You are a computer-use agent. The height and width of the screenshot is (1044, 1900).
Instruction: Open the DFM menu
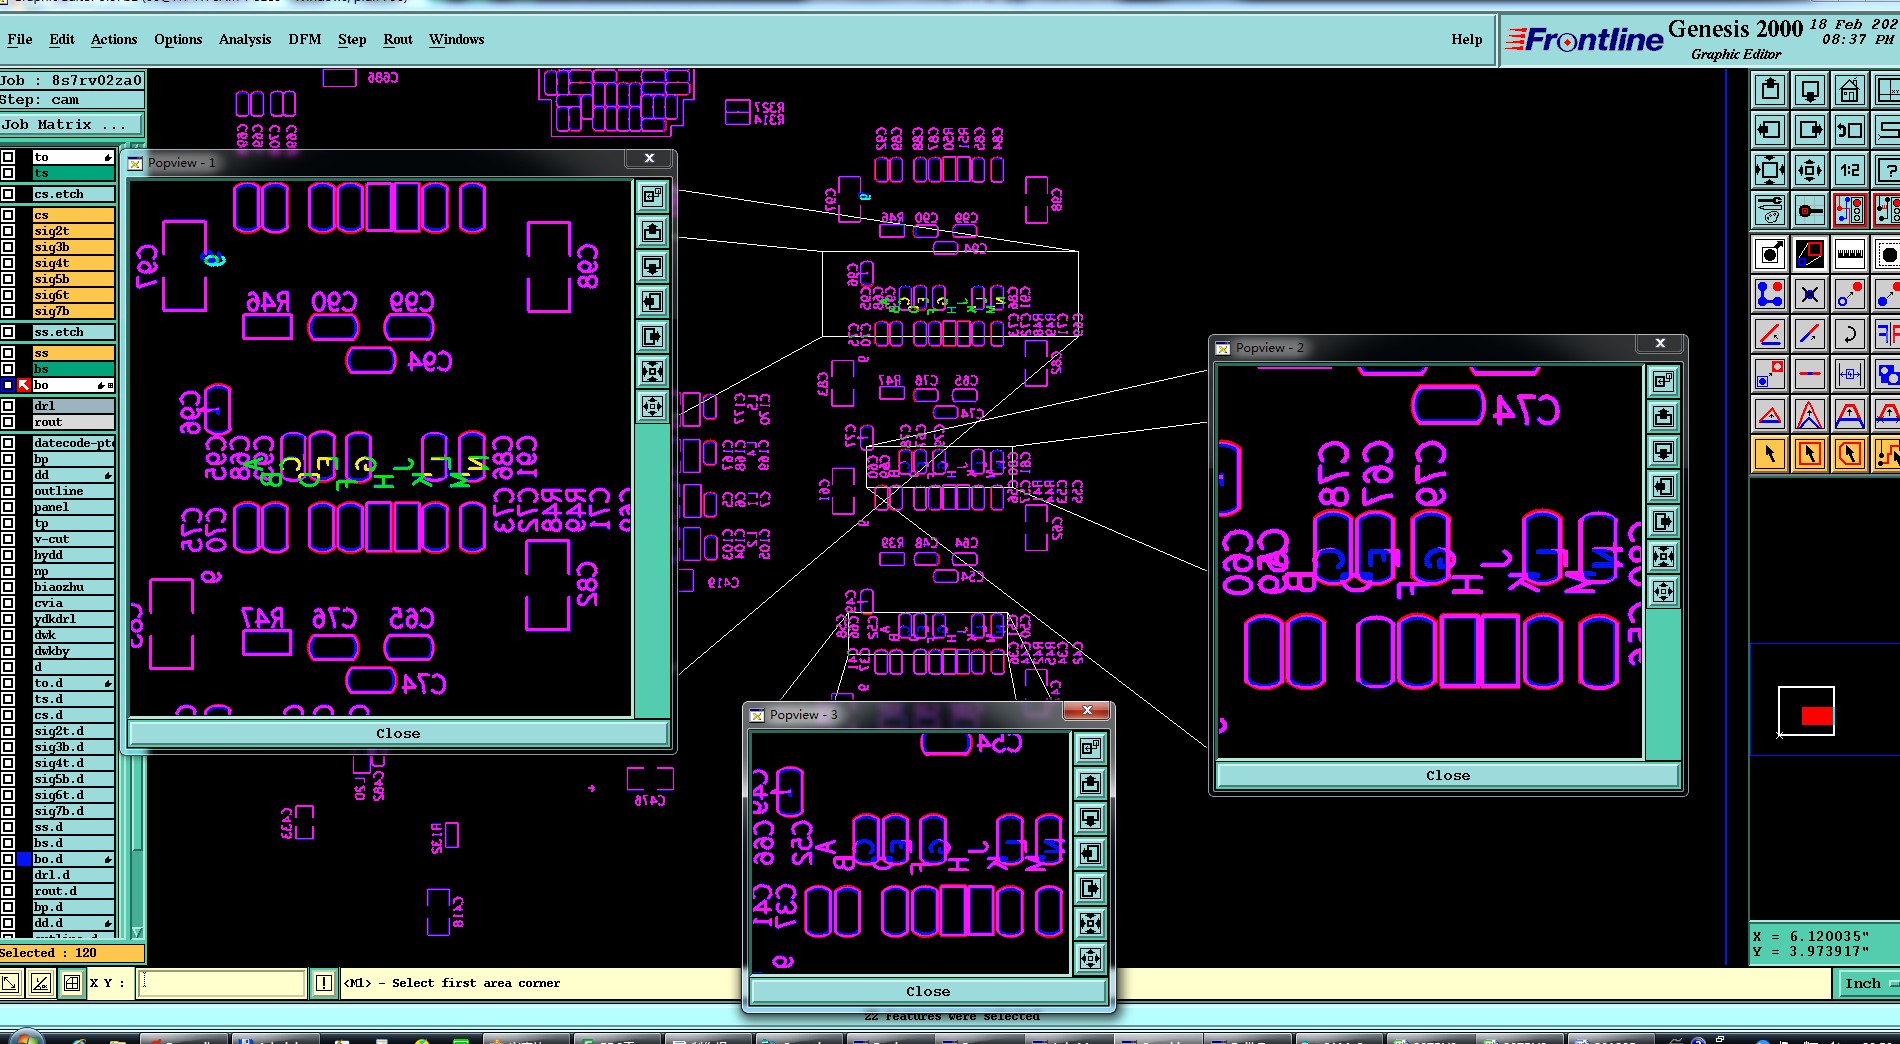click(x=305, y=40)
